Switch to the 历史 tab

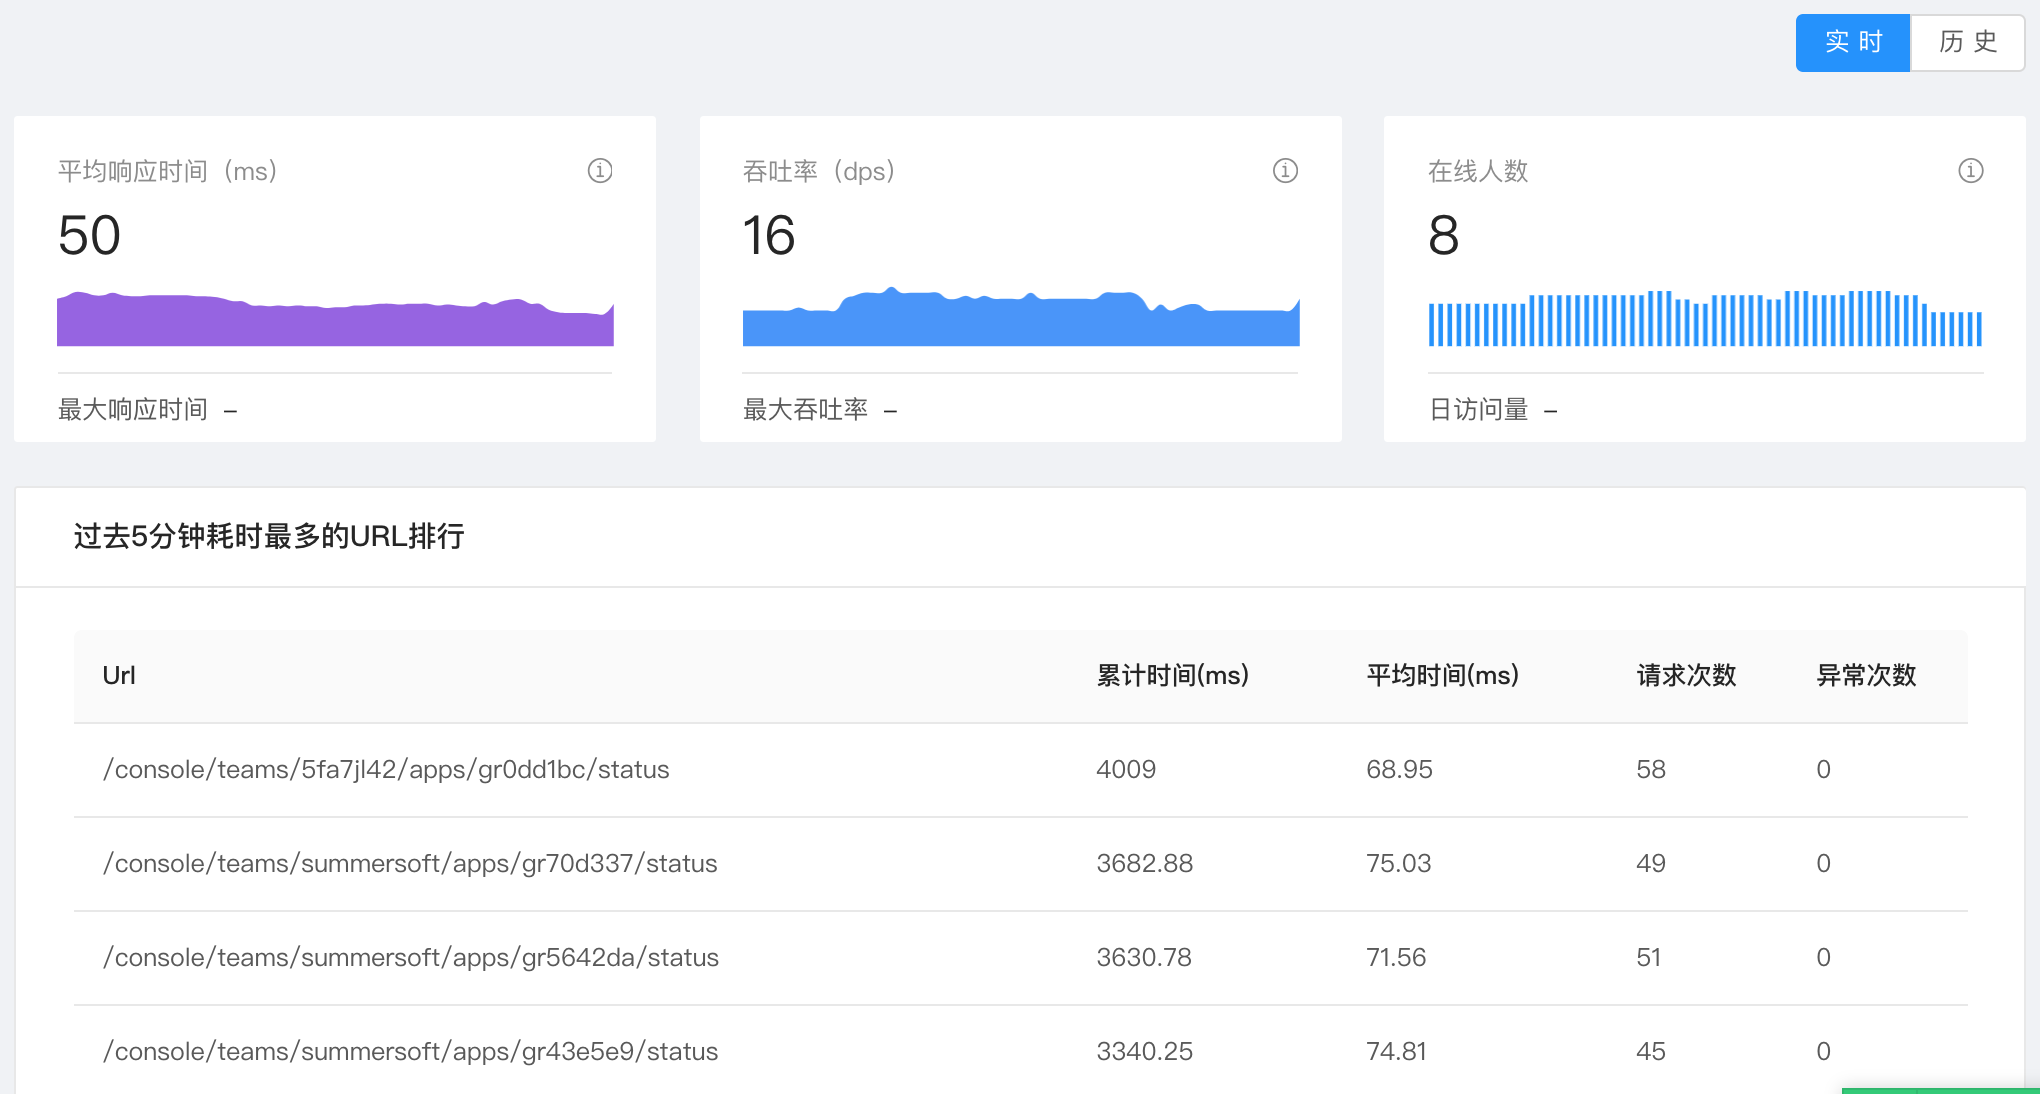(1966, 42)
